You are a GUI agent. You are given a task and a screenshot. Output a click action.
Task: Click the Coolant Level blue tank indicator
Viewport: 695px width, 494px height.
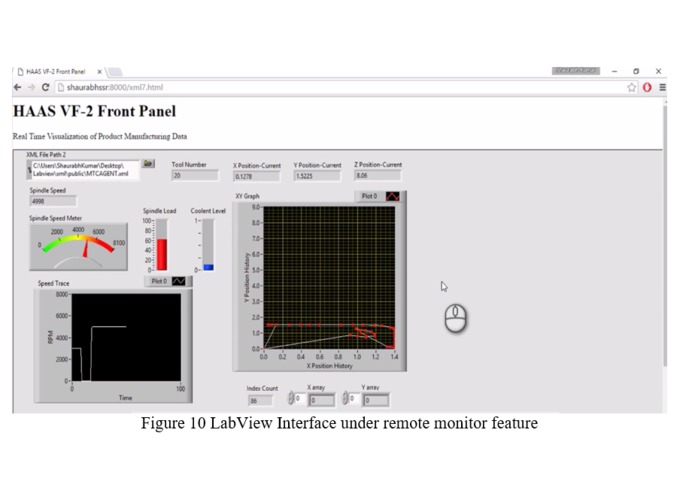208,267
